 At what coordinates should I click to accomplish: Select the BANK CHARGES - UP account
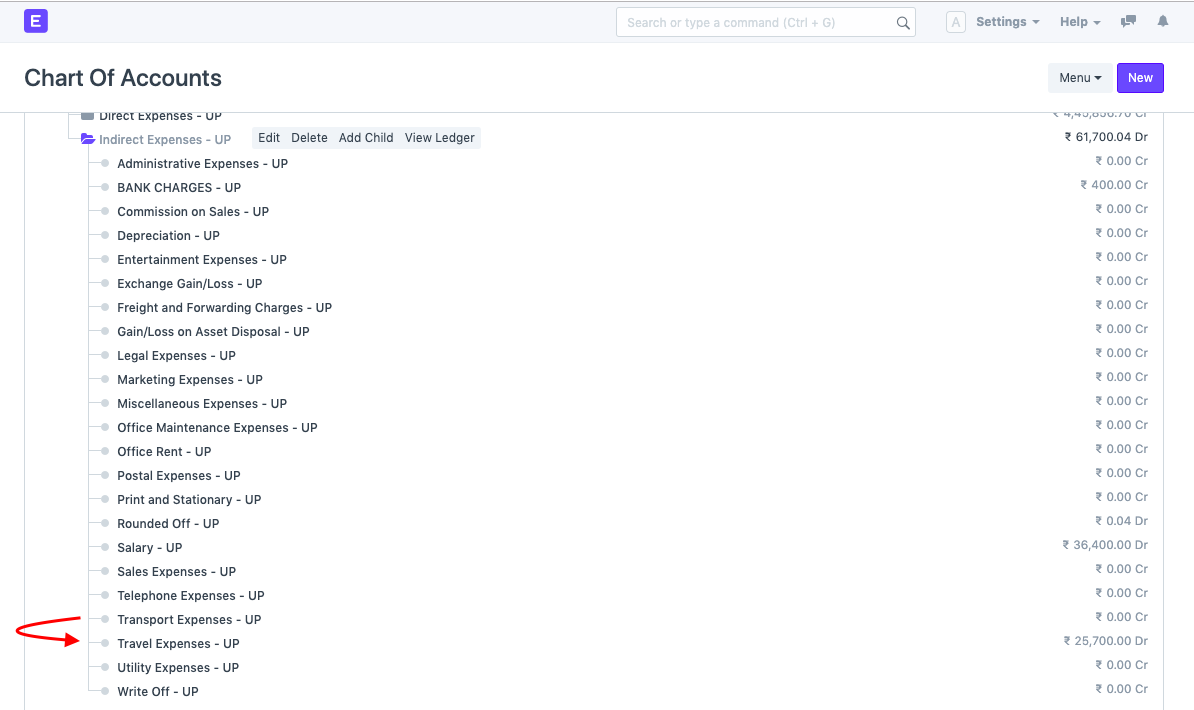click(179, 187)
